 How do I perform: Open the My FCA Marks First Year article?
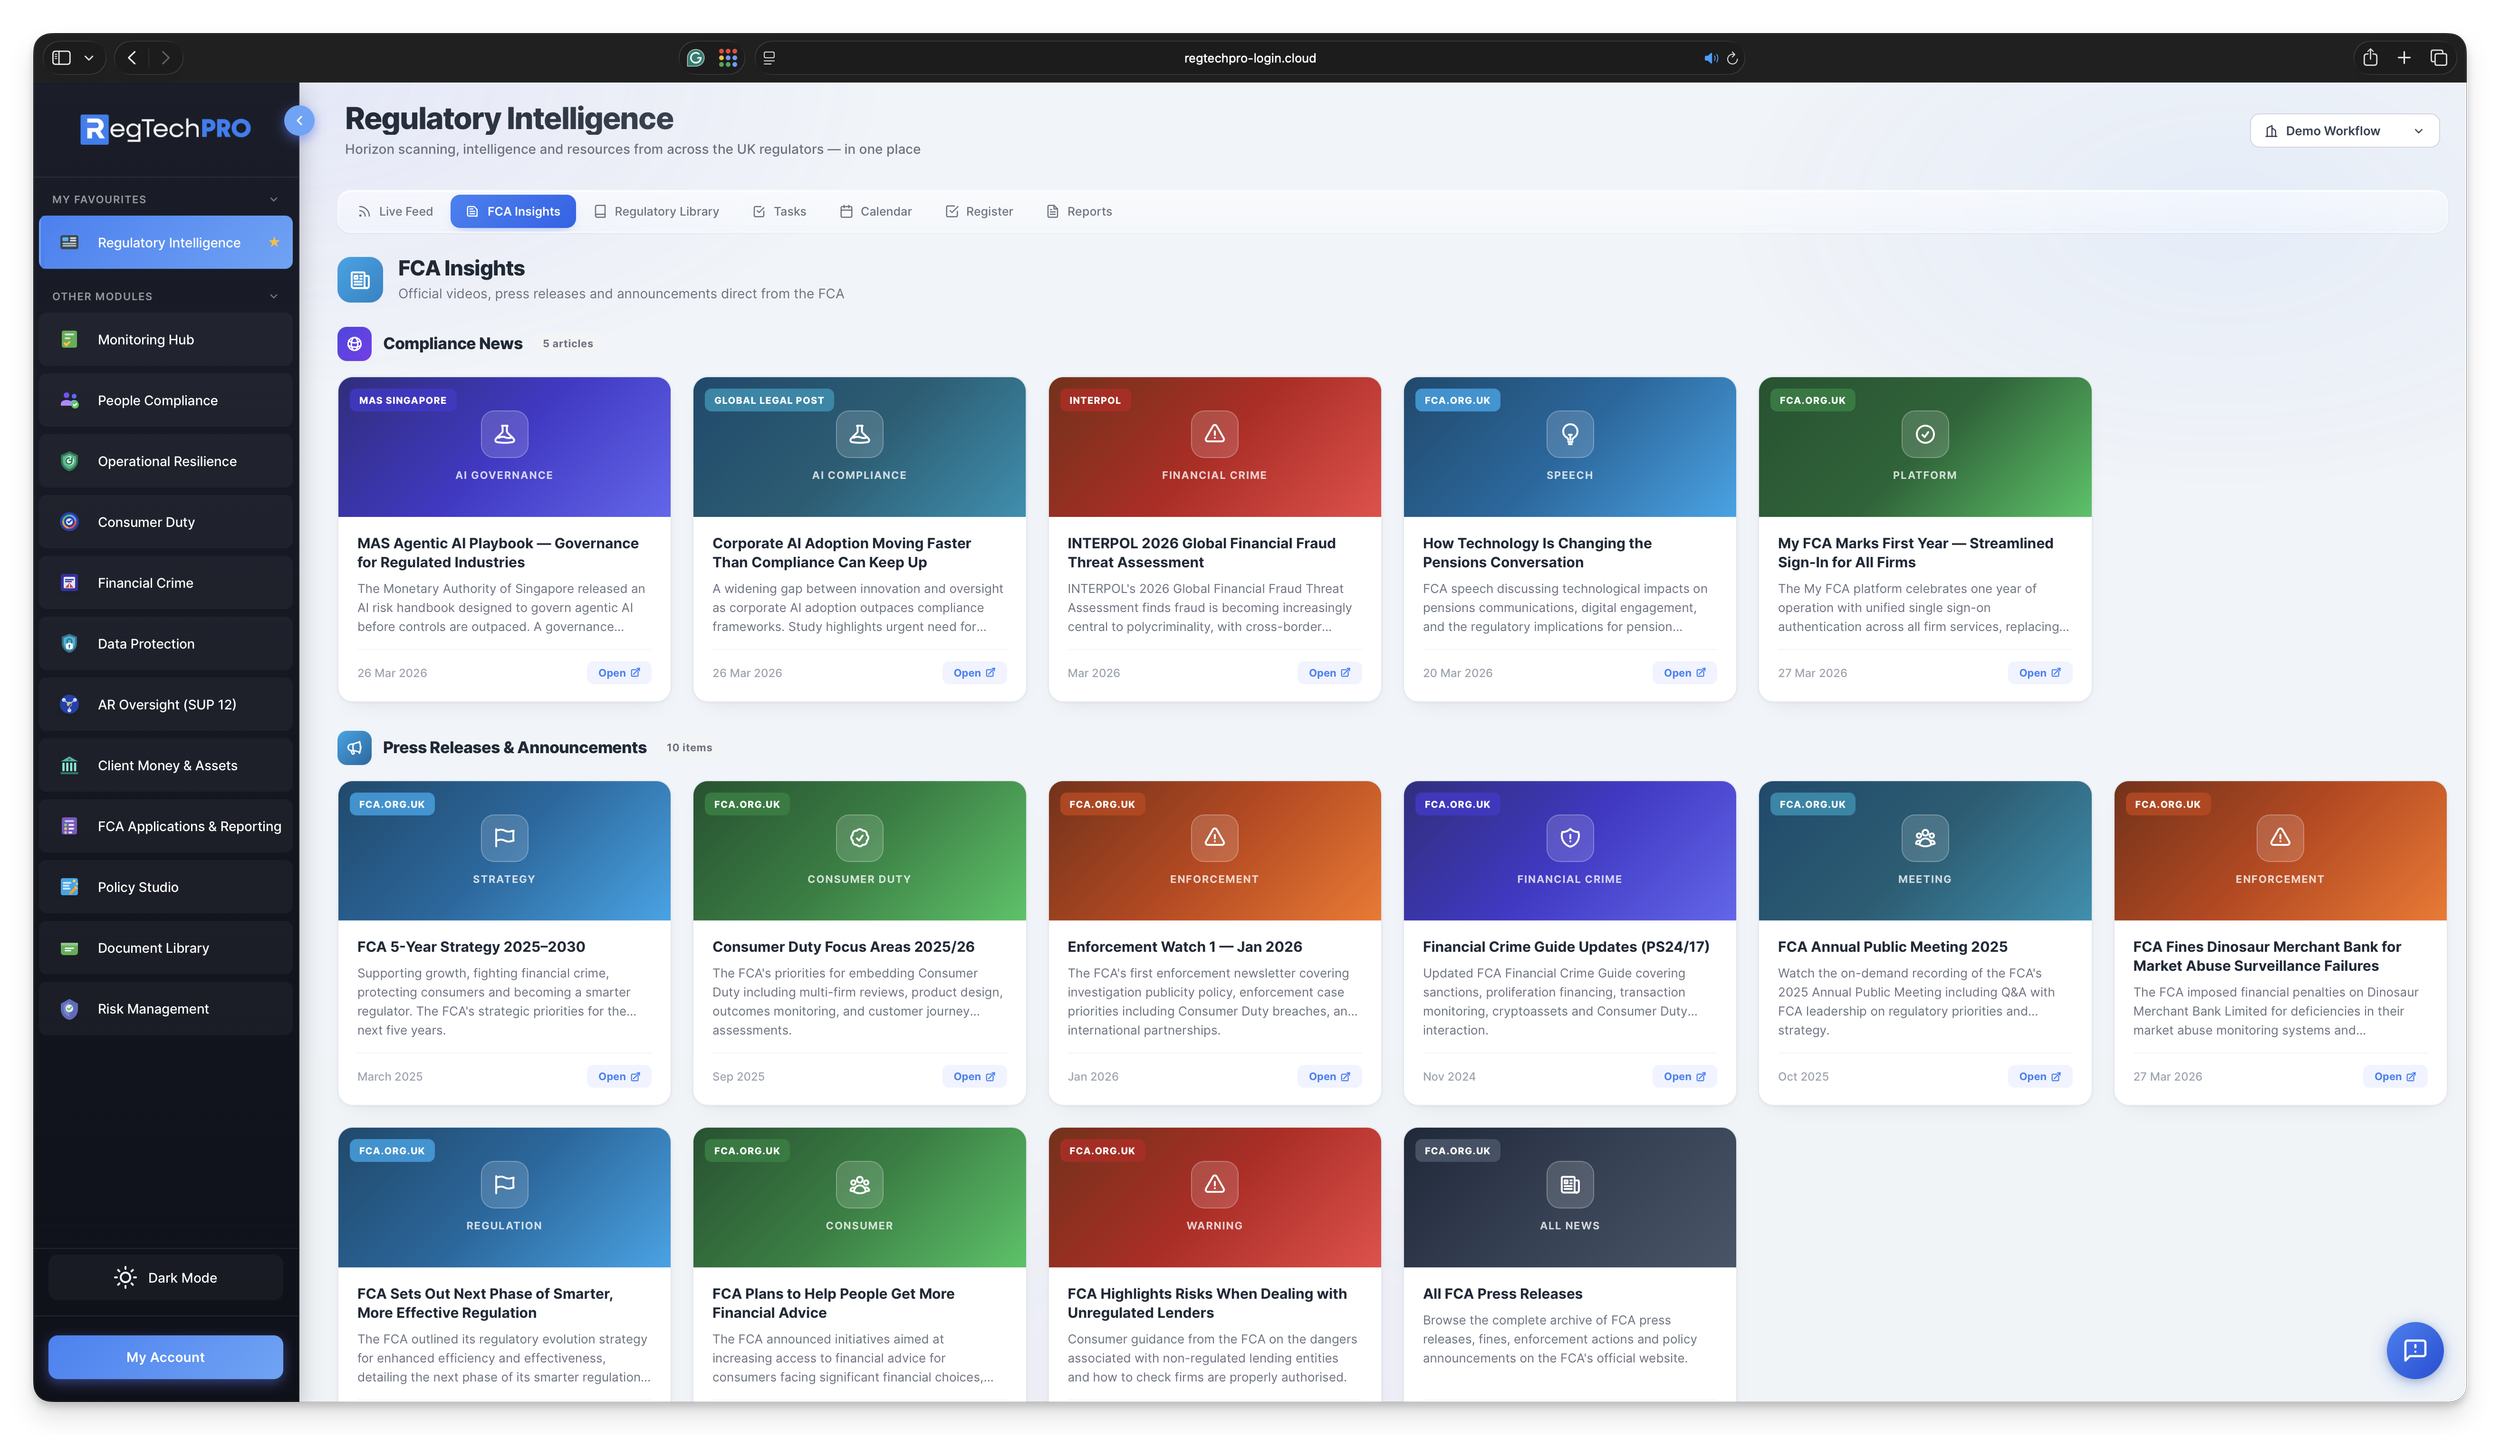coord(2040,673)
